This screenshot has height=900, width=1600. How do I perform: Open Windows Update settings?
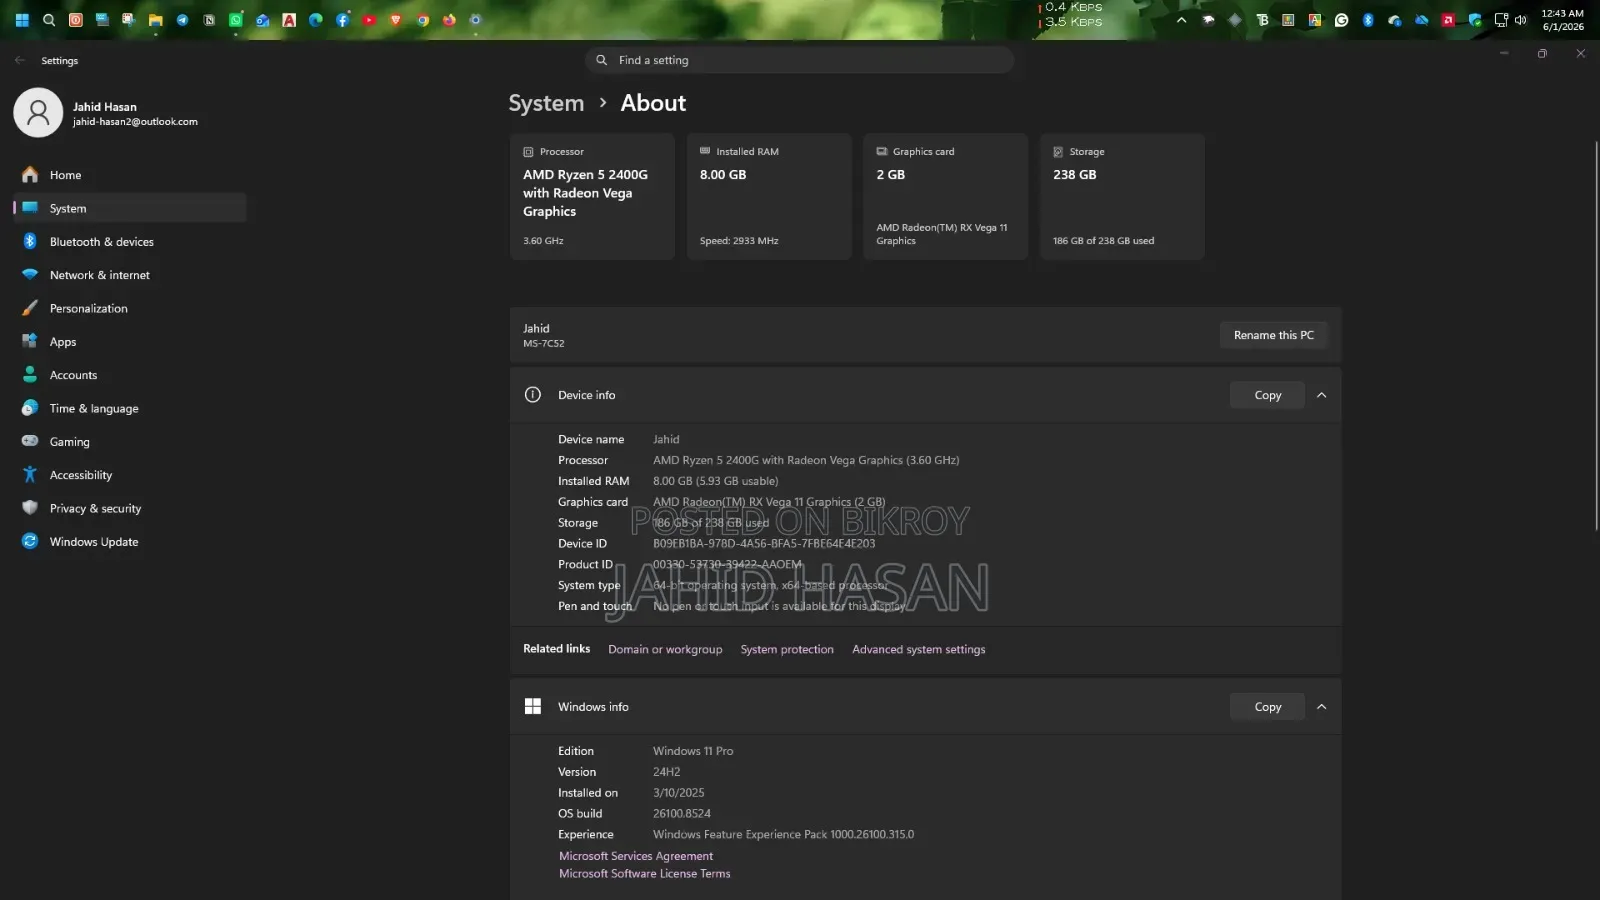point(130,542)
